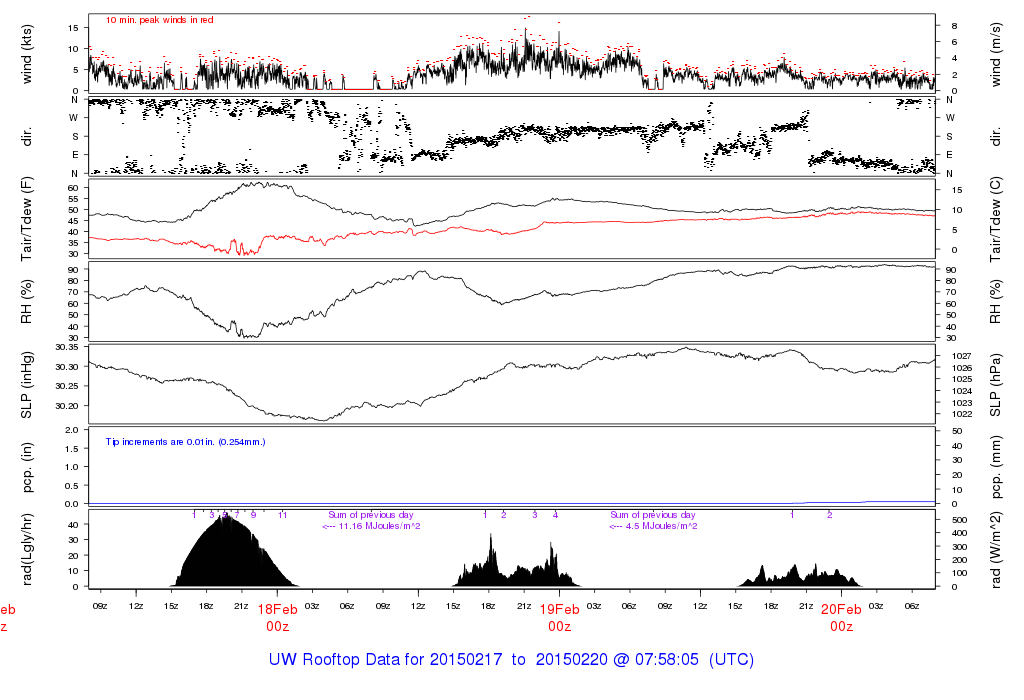Click the 'wind (kts)' left axis label
The width and height of the screenshot is (1024, 700).
pos(27,55)
